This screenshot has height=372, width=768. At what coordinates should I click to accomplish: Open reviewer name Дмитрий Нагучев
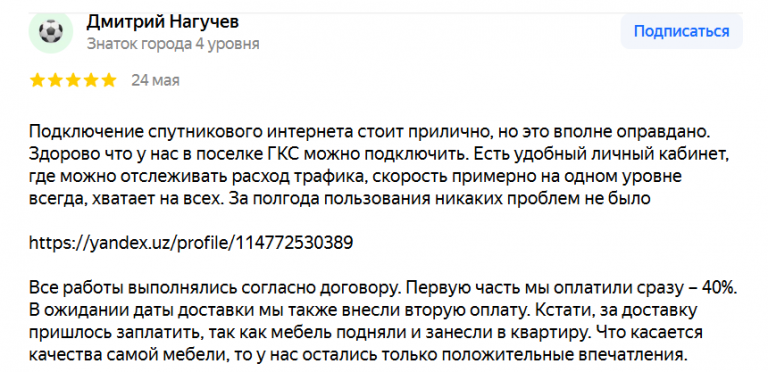163,22
